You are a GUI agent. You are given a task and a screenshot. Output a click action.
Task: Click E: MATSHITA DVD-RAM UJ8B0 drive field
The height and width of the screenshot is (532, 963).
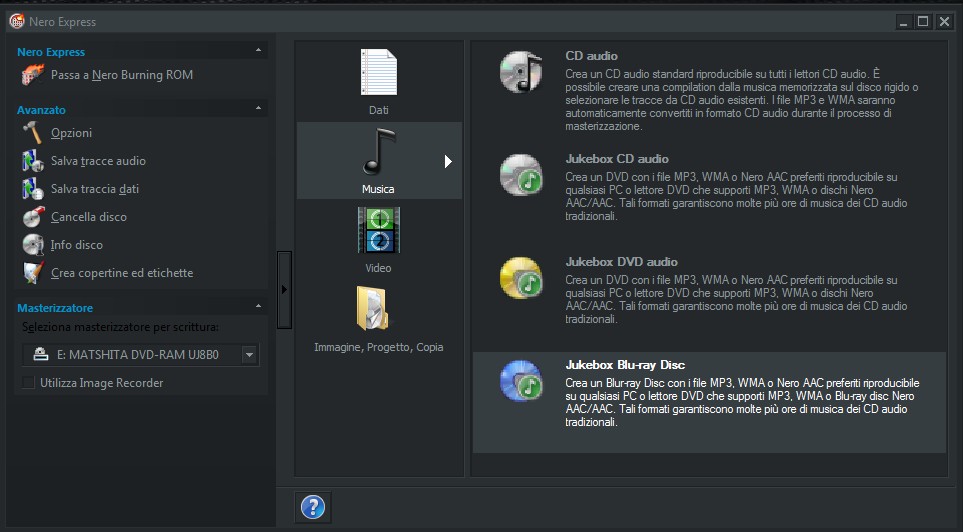[141, 354]
